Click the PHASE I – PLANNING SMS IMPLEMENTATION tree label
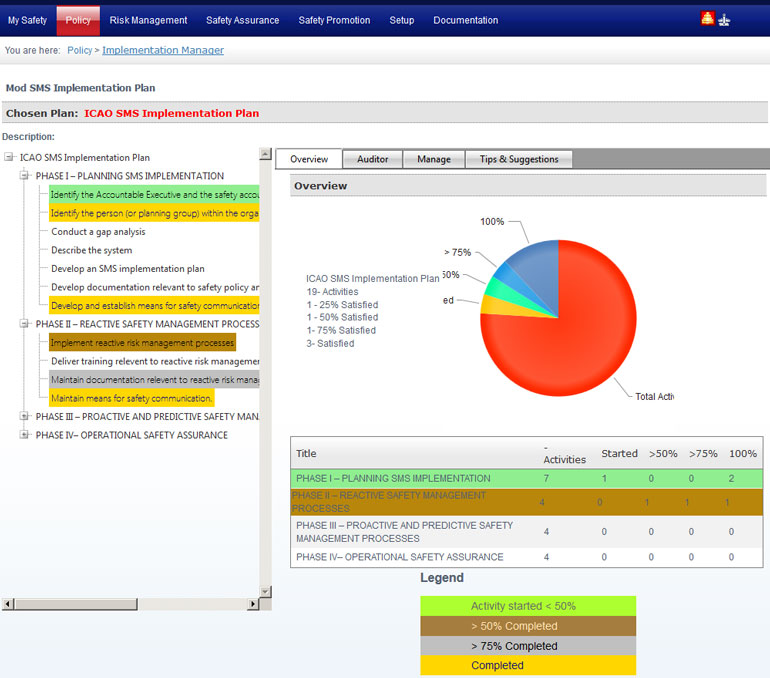Viewport: 770px width, 678px height. 130,176
